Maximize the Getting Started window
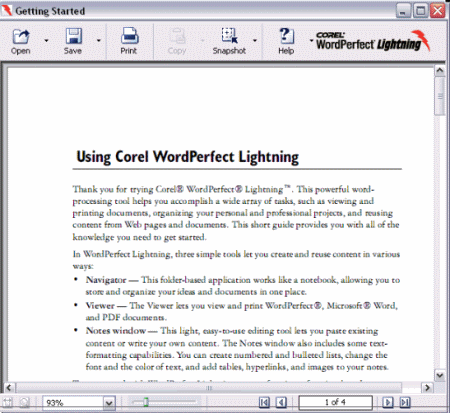 [421, 11]
